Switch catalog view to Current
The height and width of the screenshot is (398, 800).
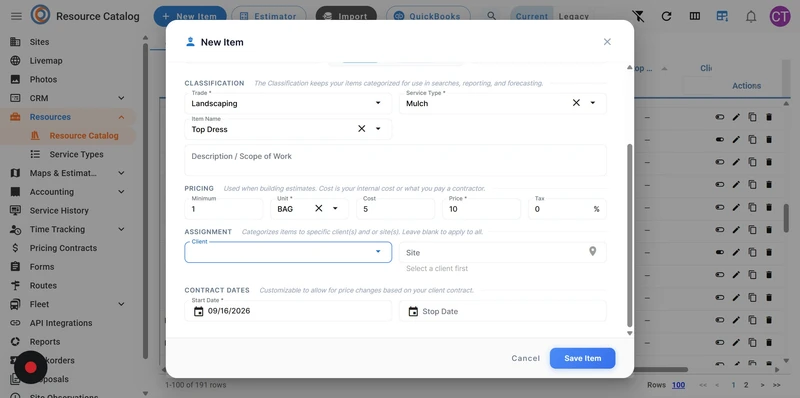click(x=532, y=16)
